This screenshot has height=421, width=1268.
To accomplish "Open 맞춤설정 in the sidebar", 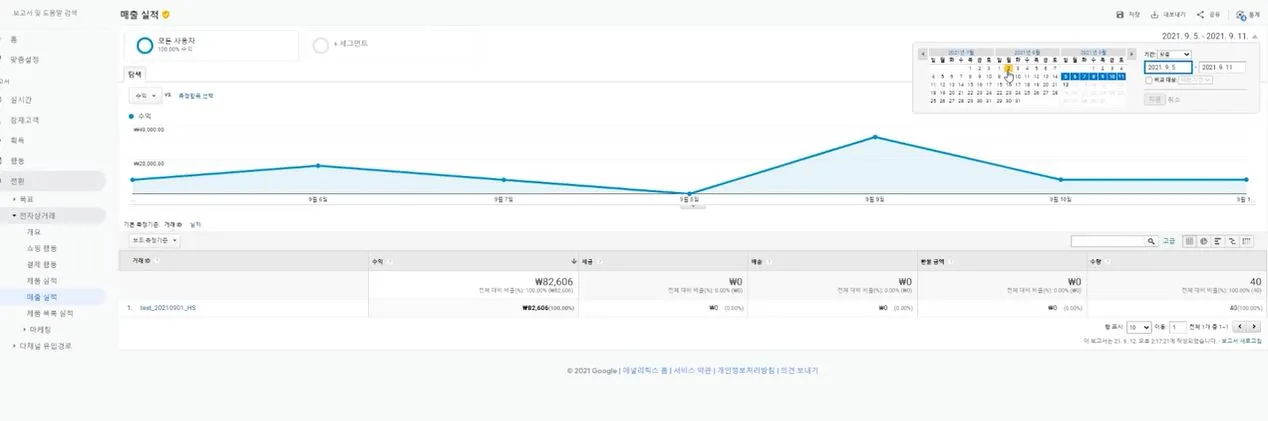I will (24, 60).
